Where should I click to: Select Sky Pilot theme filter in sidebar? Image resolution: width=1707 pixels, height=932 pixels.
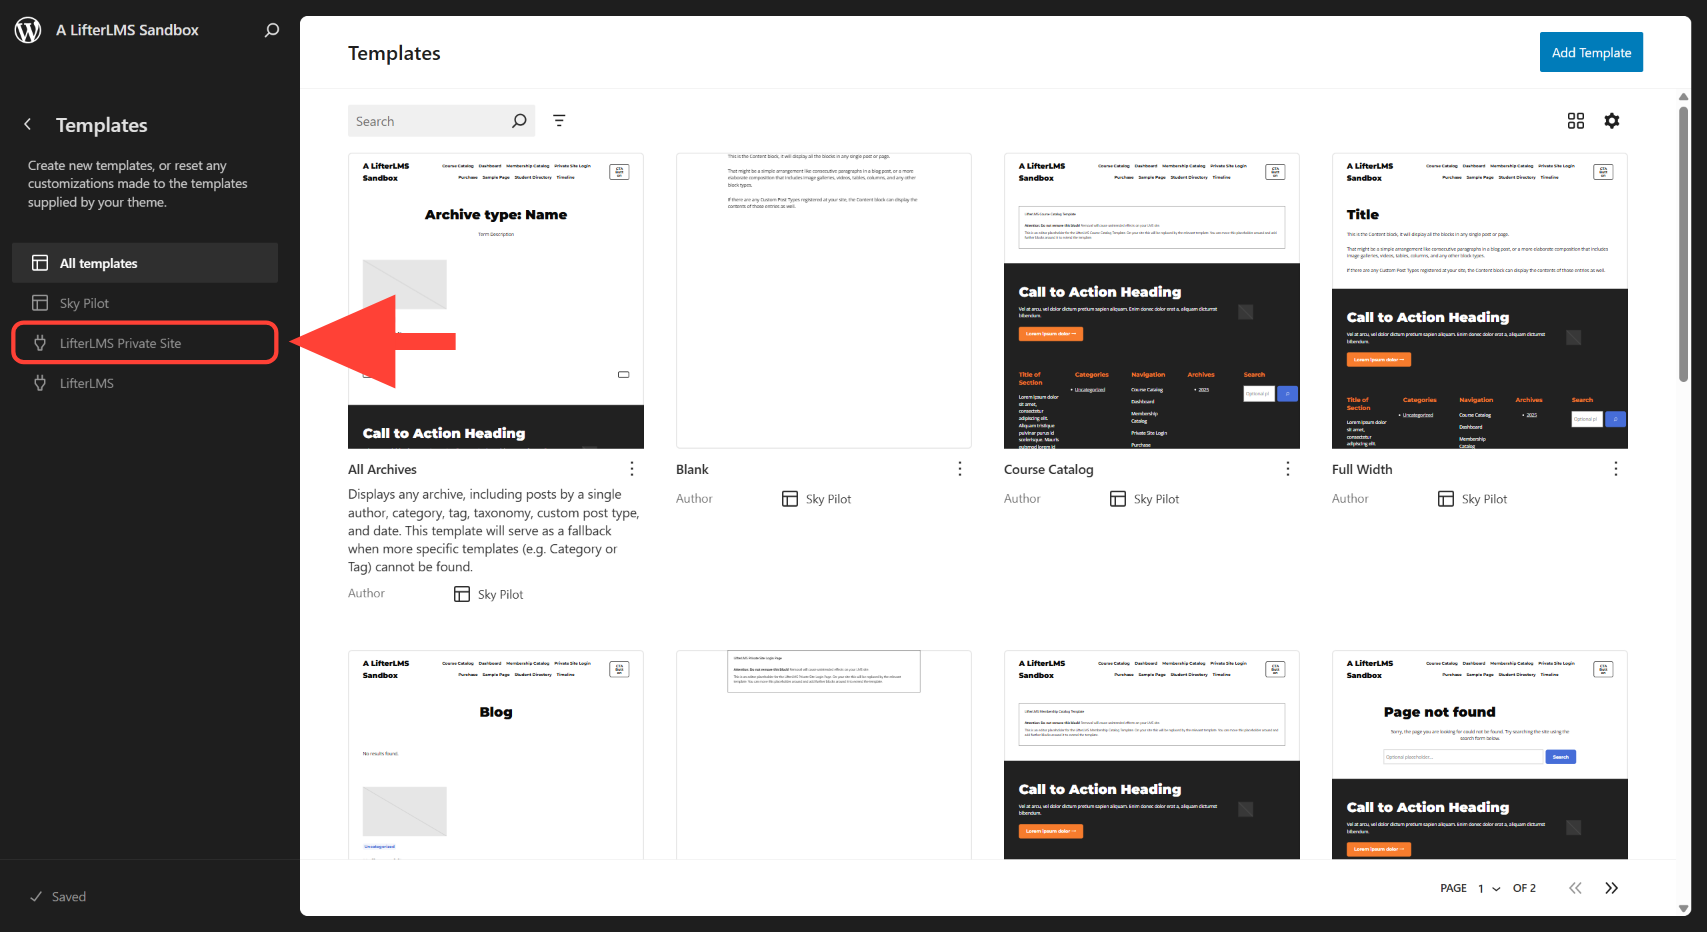pyautogui.click(x=145, y=303)
